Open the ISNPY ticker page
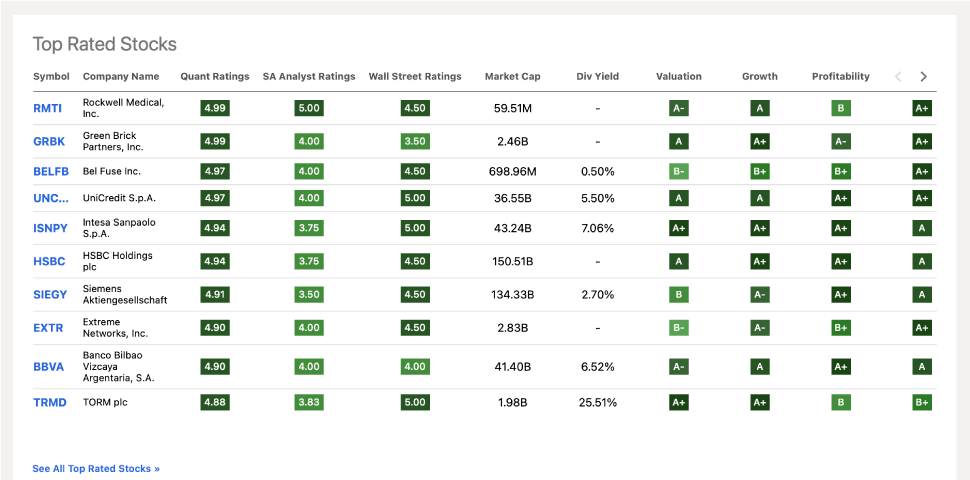970x480 pixels. (51, 228)
